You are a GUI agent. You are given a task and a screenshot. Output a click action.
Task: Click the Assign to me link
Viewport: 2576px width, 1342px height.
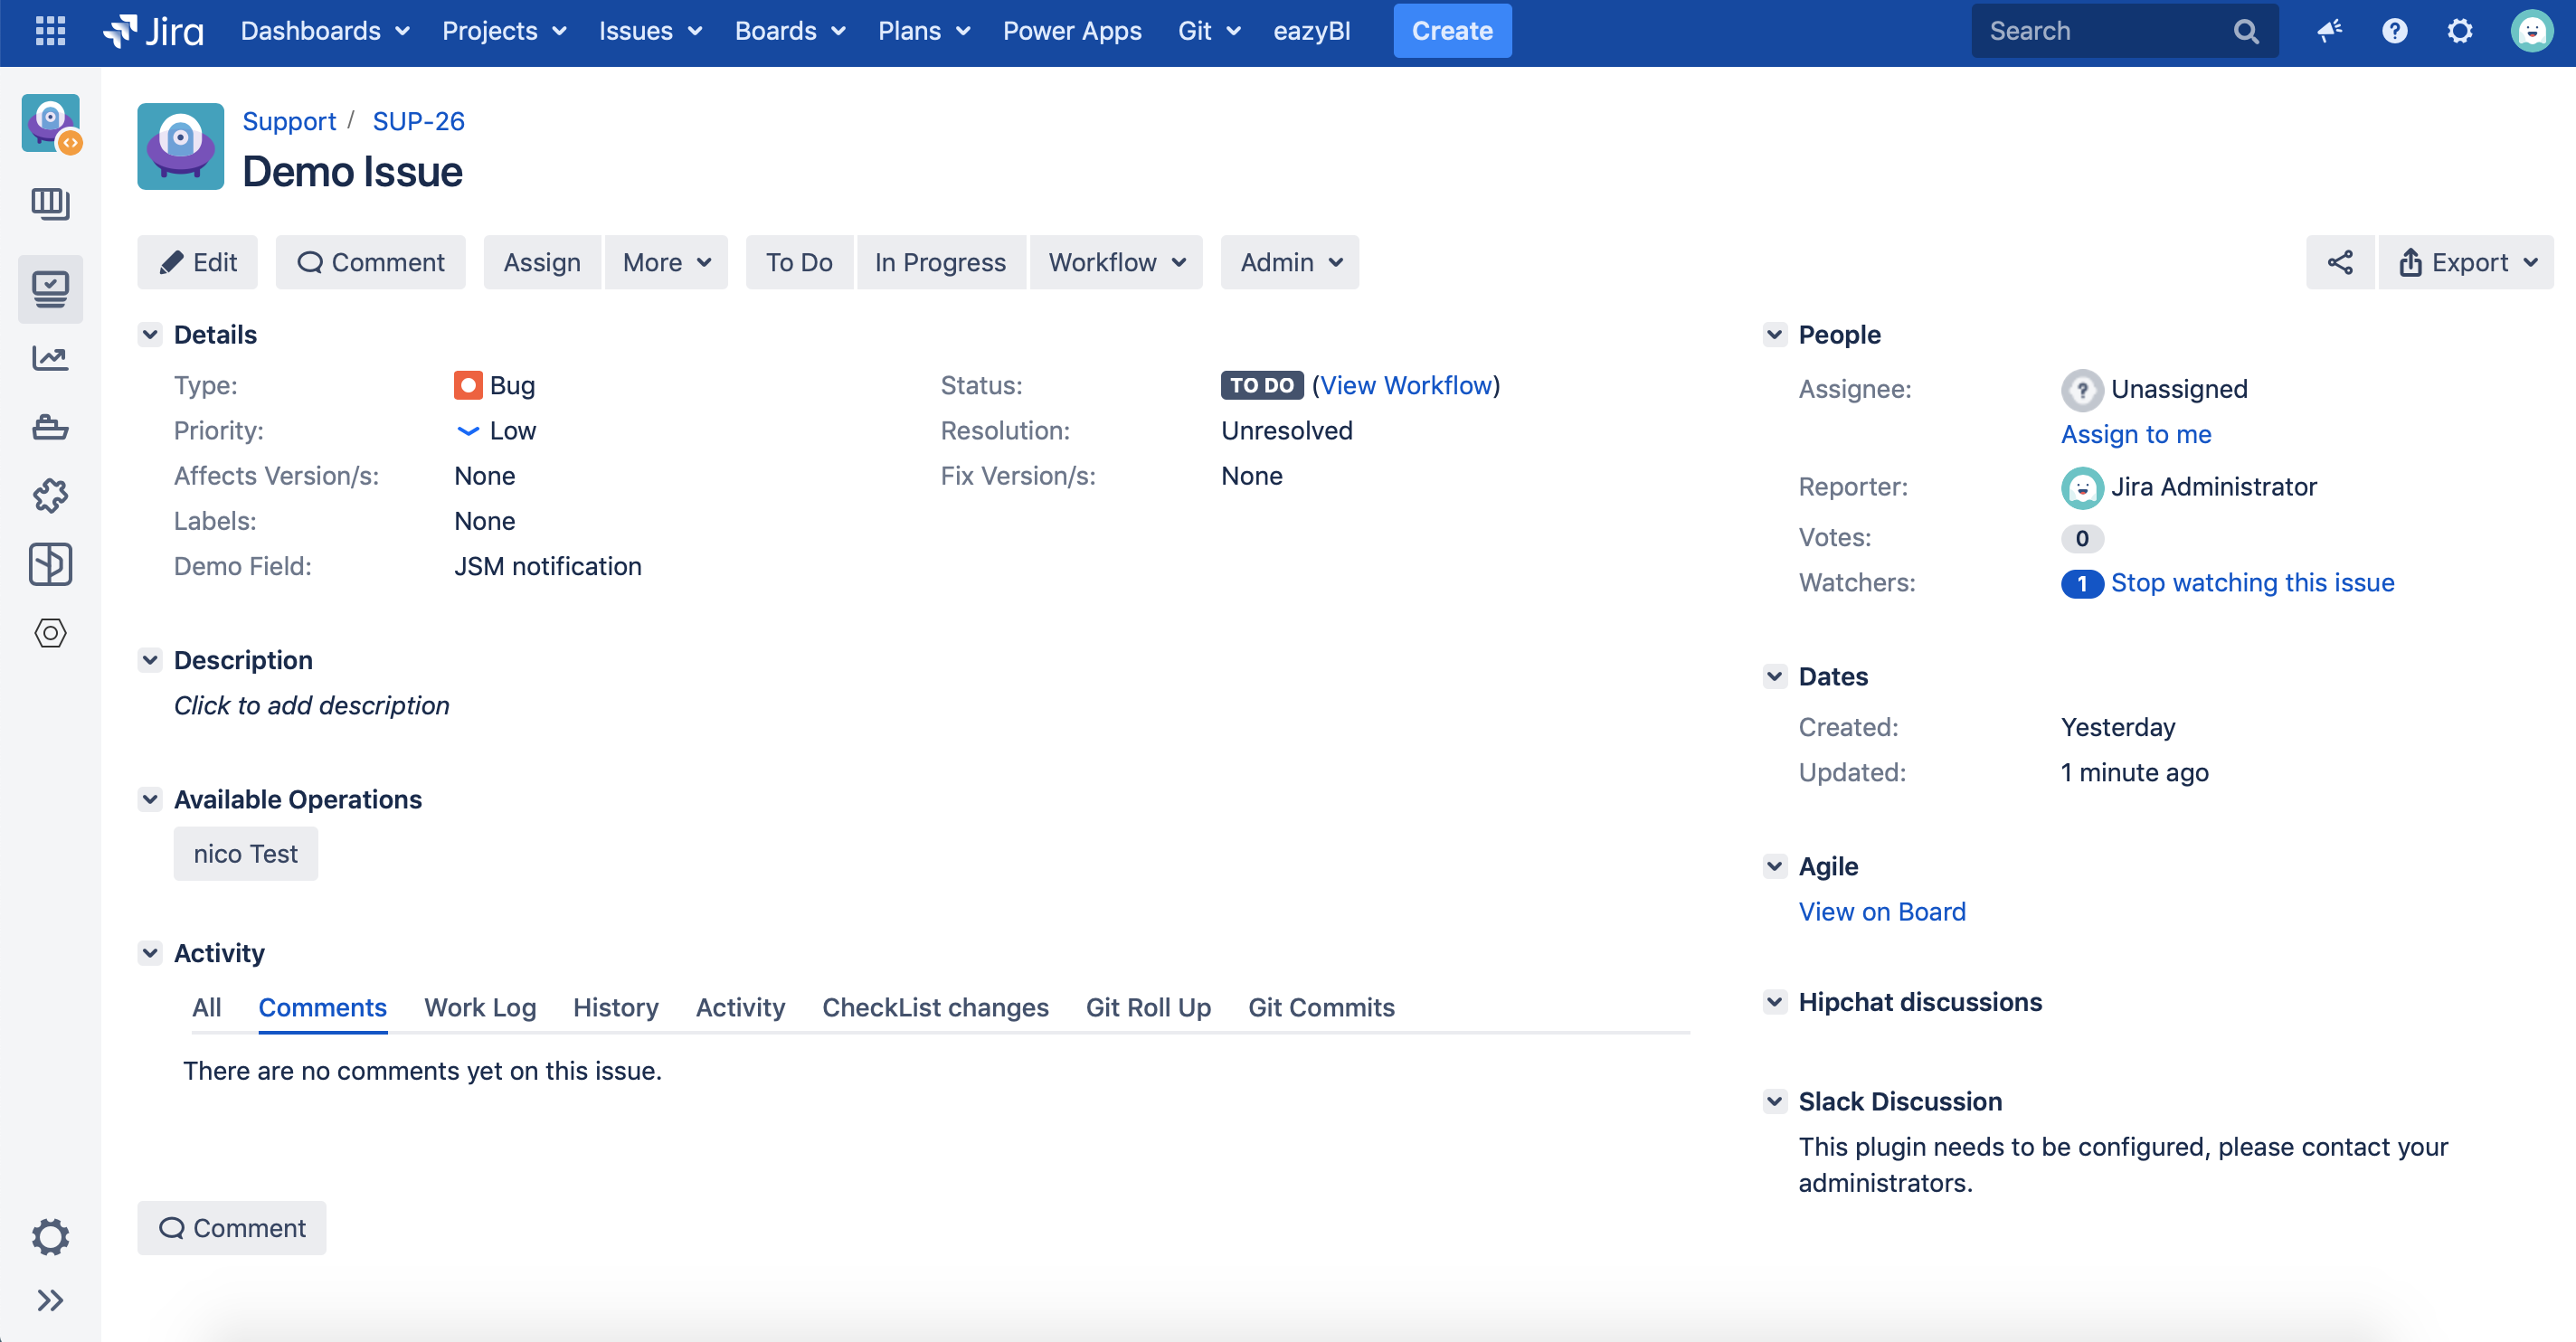pos(2135,434)
